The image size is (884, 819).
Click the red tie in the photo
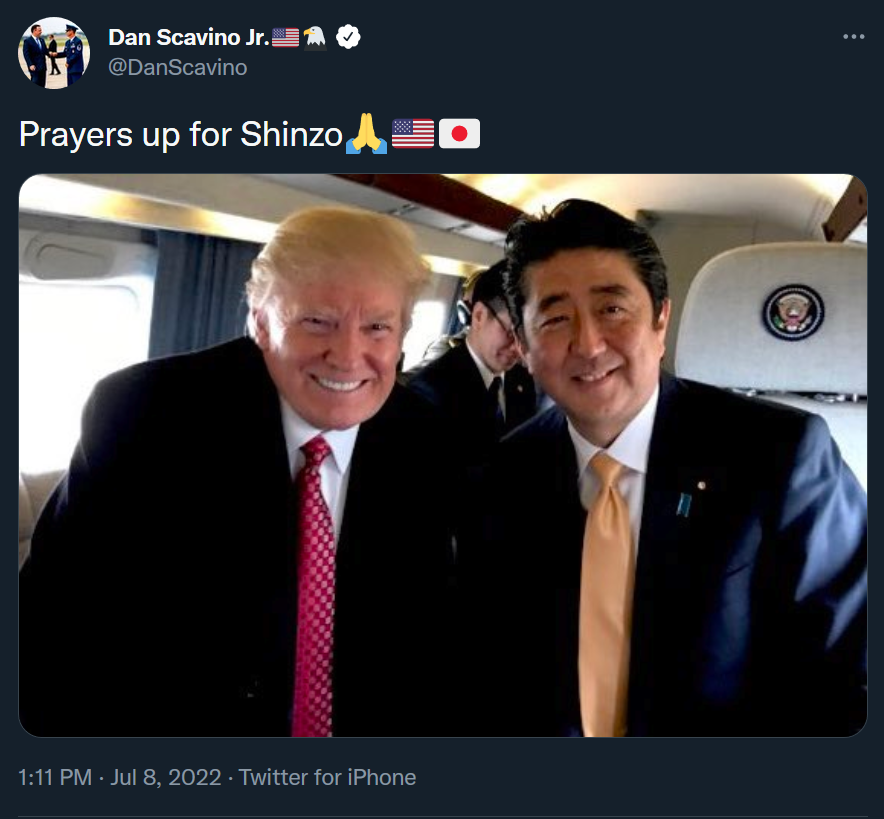point(315,586)
